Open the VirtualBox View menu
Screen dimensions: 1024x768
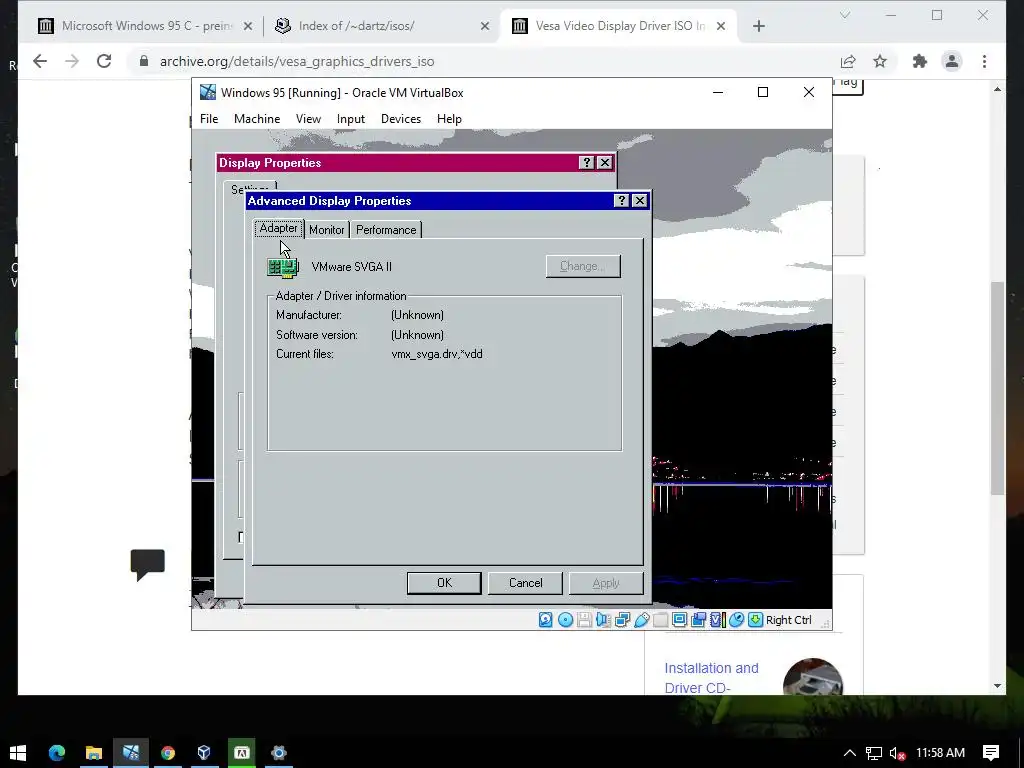308,119
